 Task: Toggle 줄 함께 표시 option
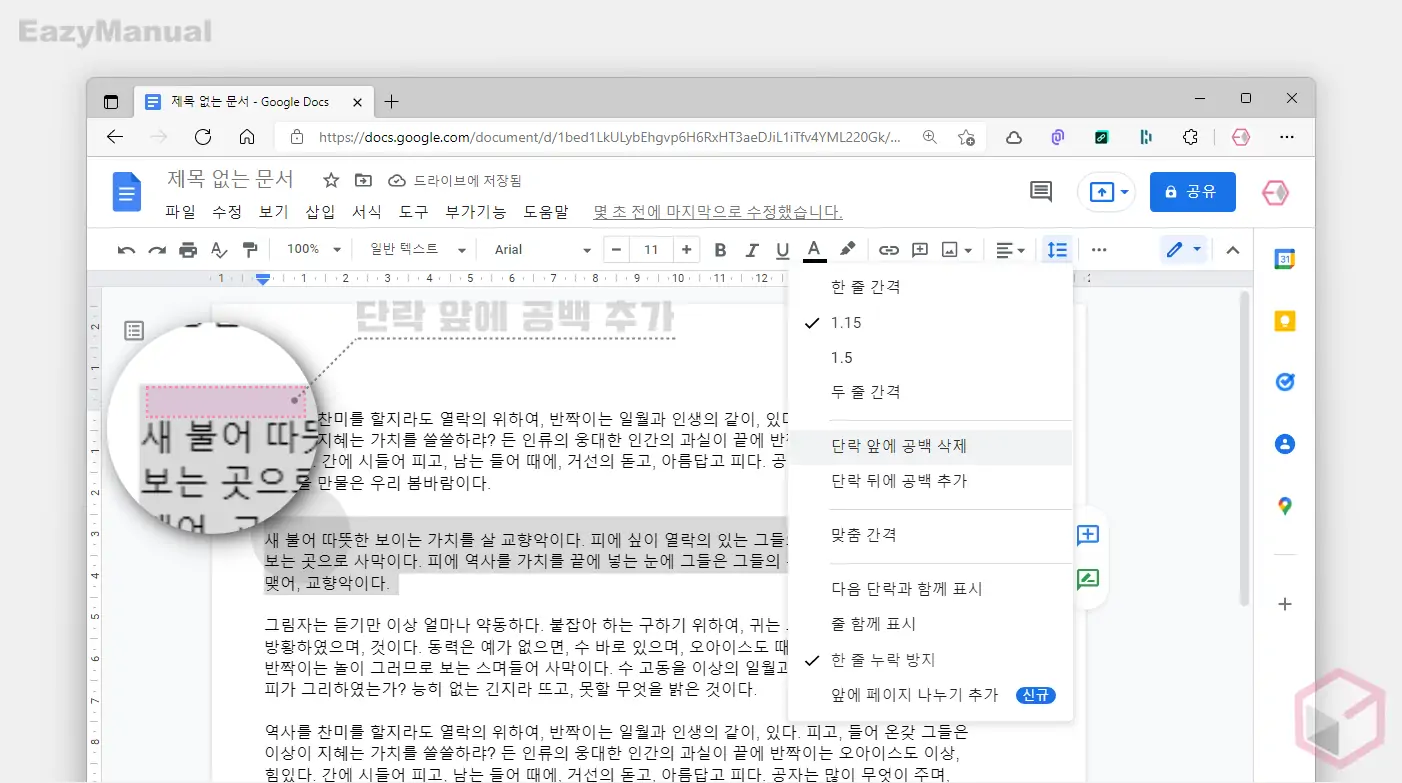(x=930, y=624)
